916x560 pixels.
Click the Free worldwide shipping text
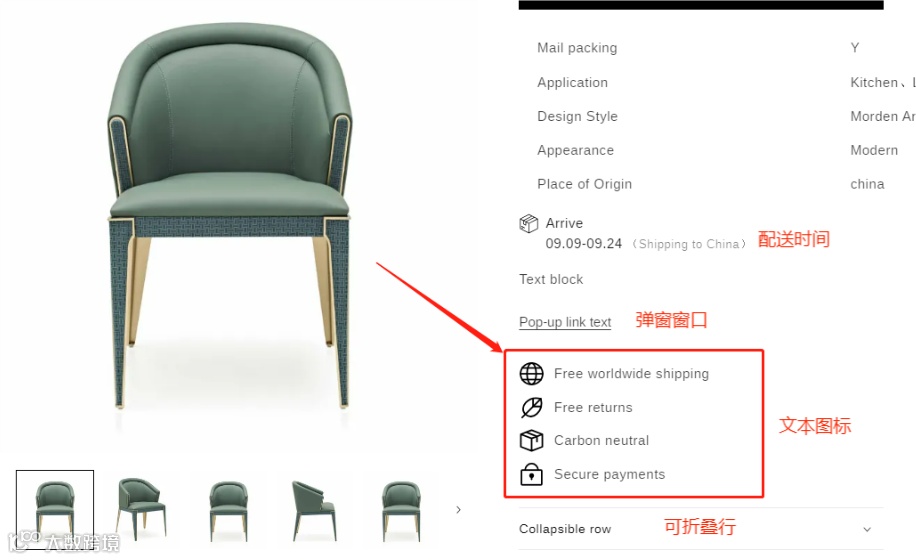tap(631, 374)
